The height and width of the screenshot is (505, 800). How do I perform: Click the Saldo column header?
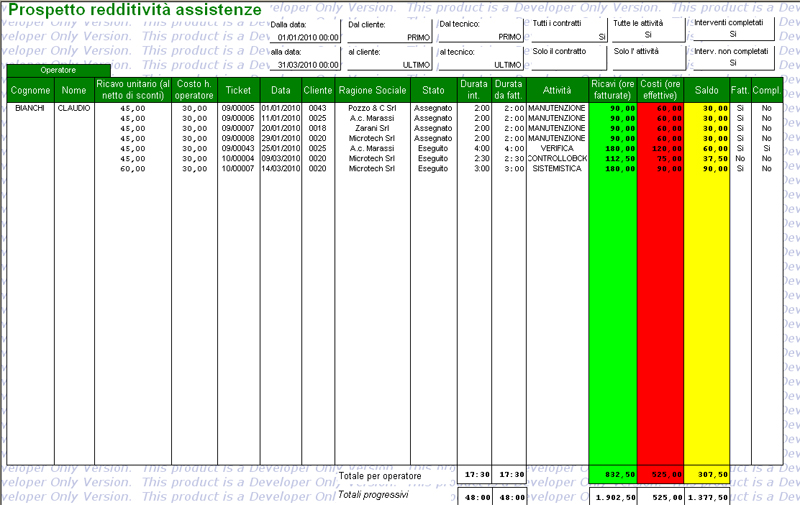707,90
